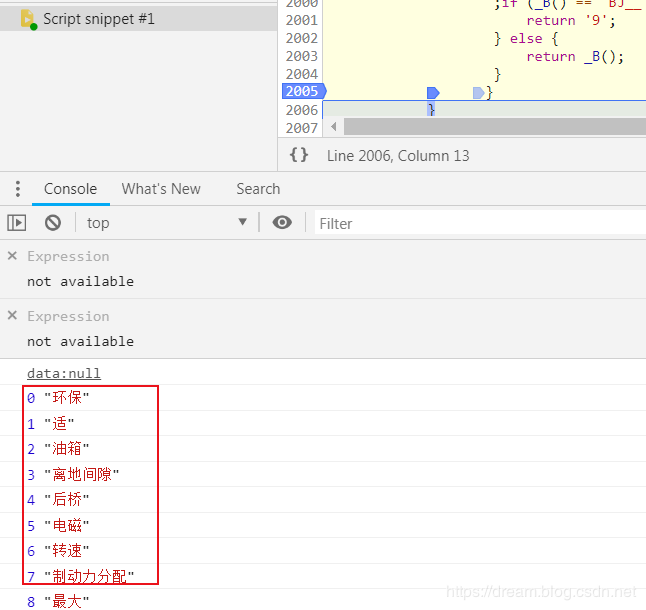Click the return '9'; code line
Screen dimensions: 646x610
(571, 20)
